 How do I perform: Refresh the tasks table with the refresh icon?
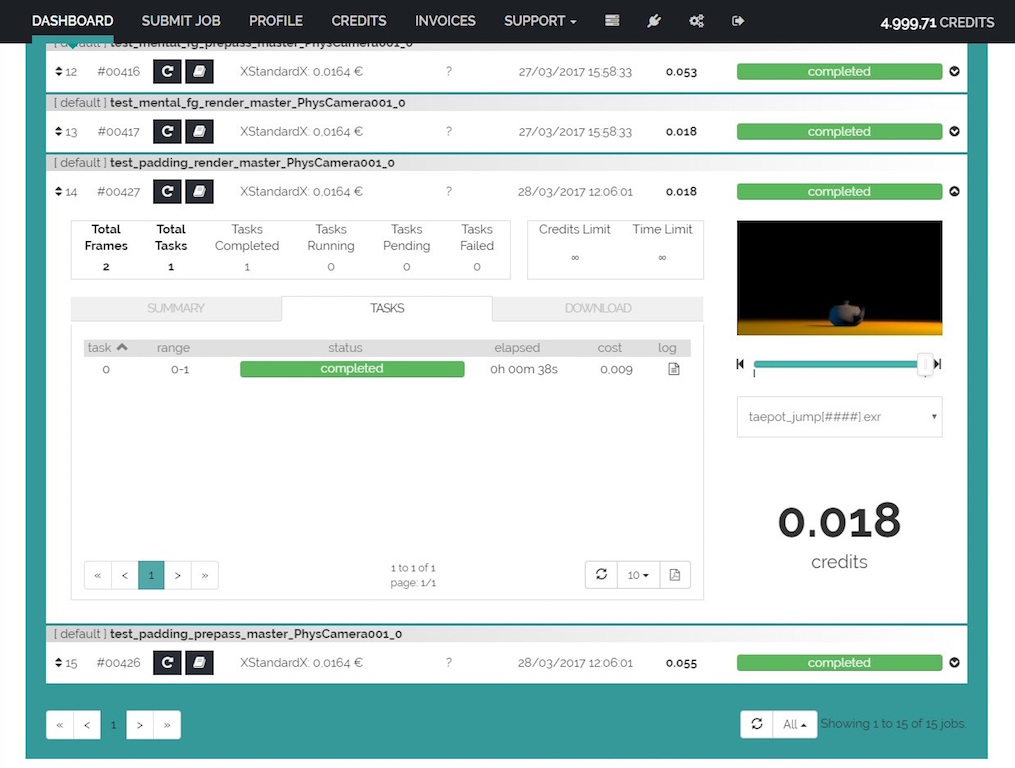pos(601,574)
